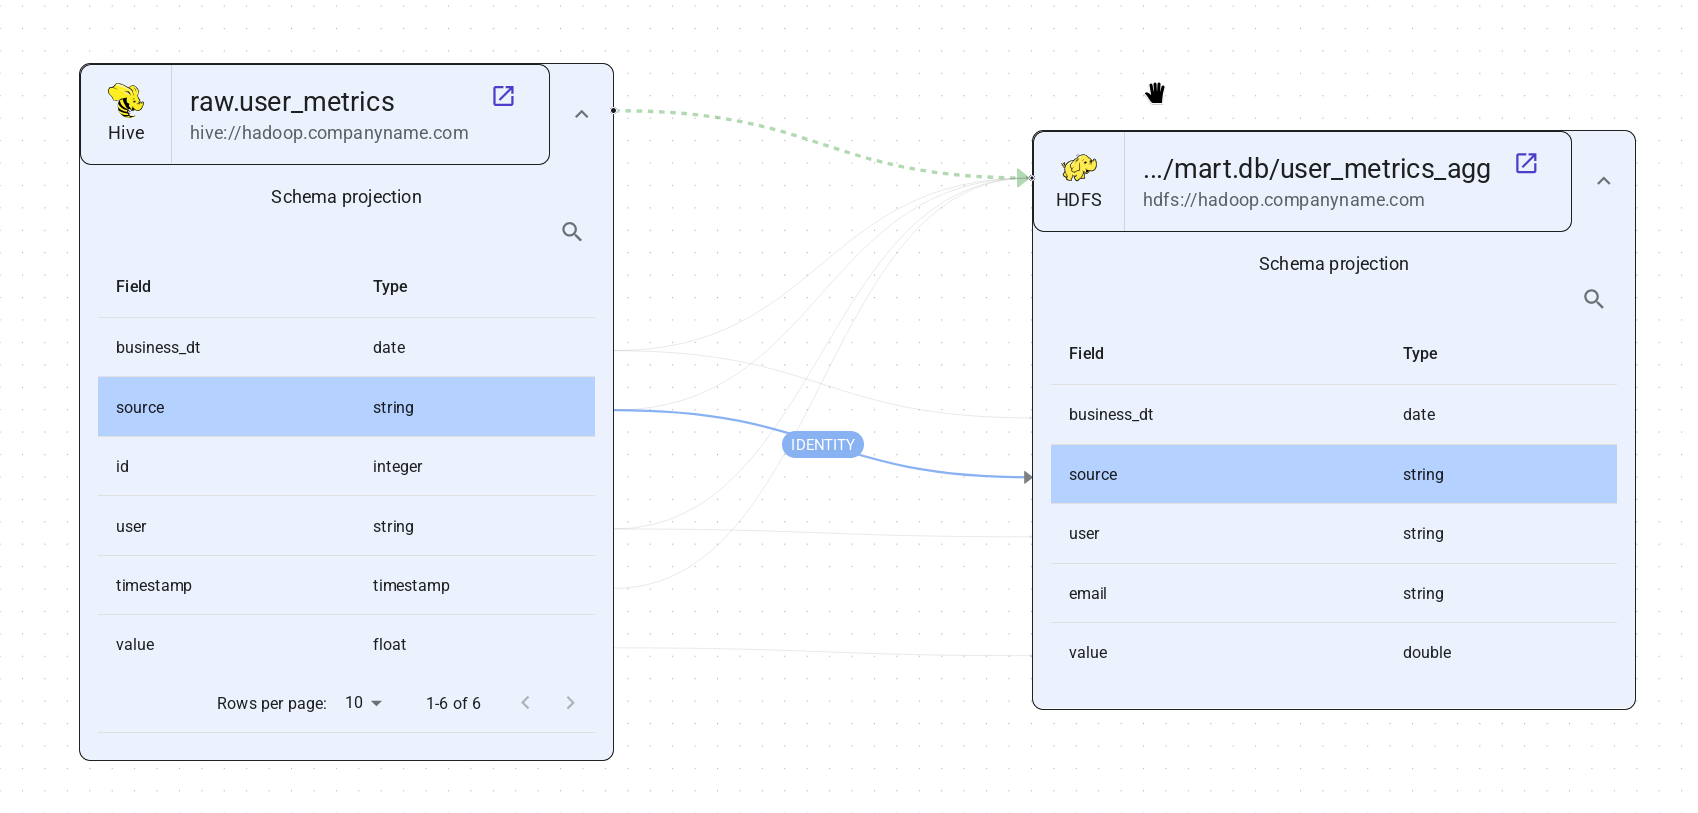Open the rows per page dropdown
This screenshot has height=813, width=1698.
pos(364,703)
